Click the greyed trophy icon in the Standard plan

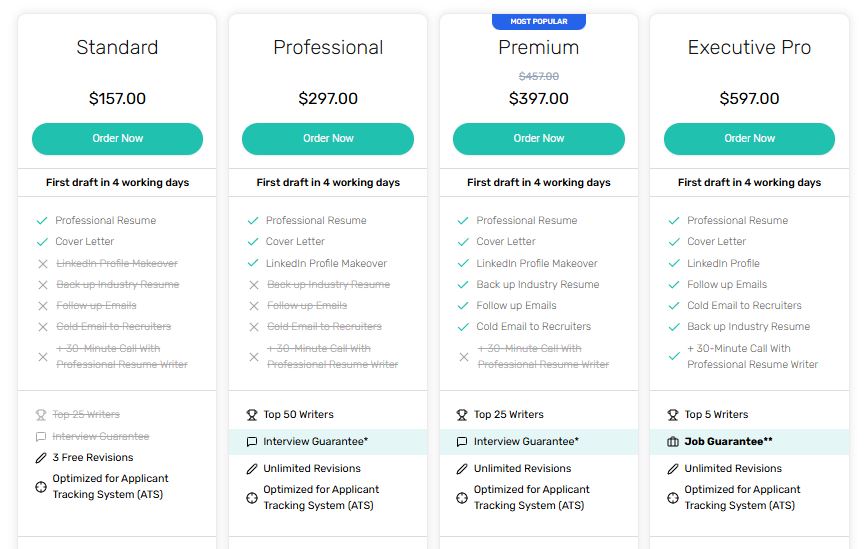tap(41, 415)
